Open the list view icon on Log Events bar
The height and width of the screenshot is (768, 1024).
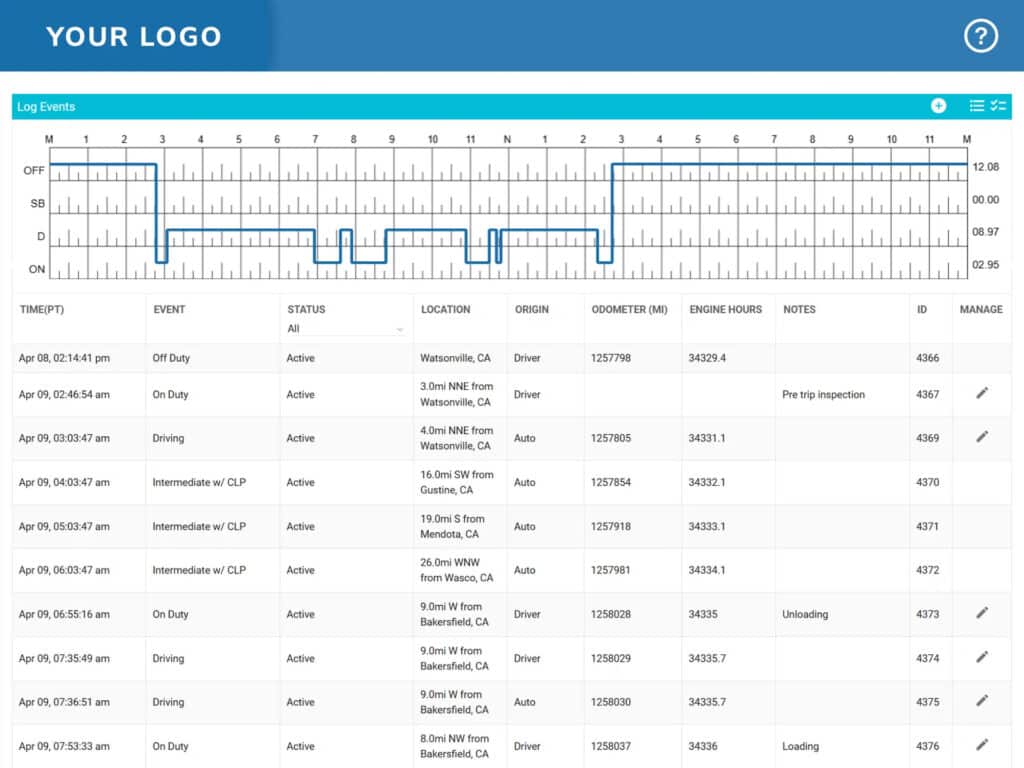pyautogui.click(x=976, y=105)
